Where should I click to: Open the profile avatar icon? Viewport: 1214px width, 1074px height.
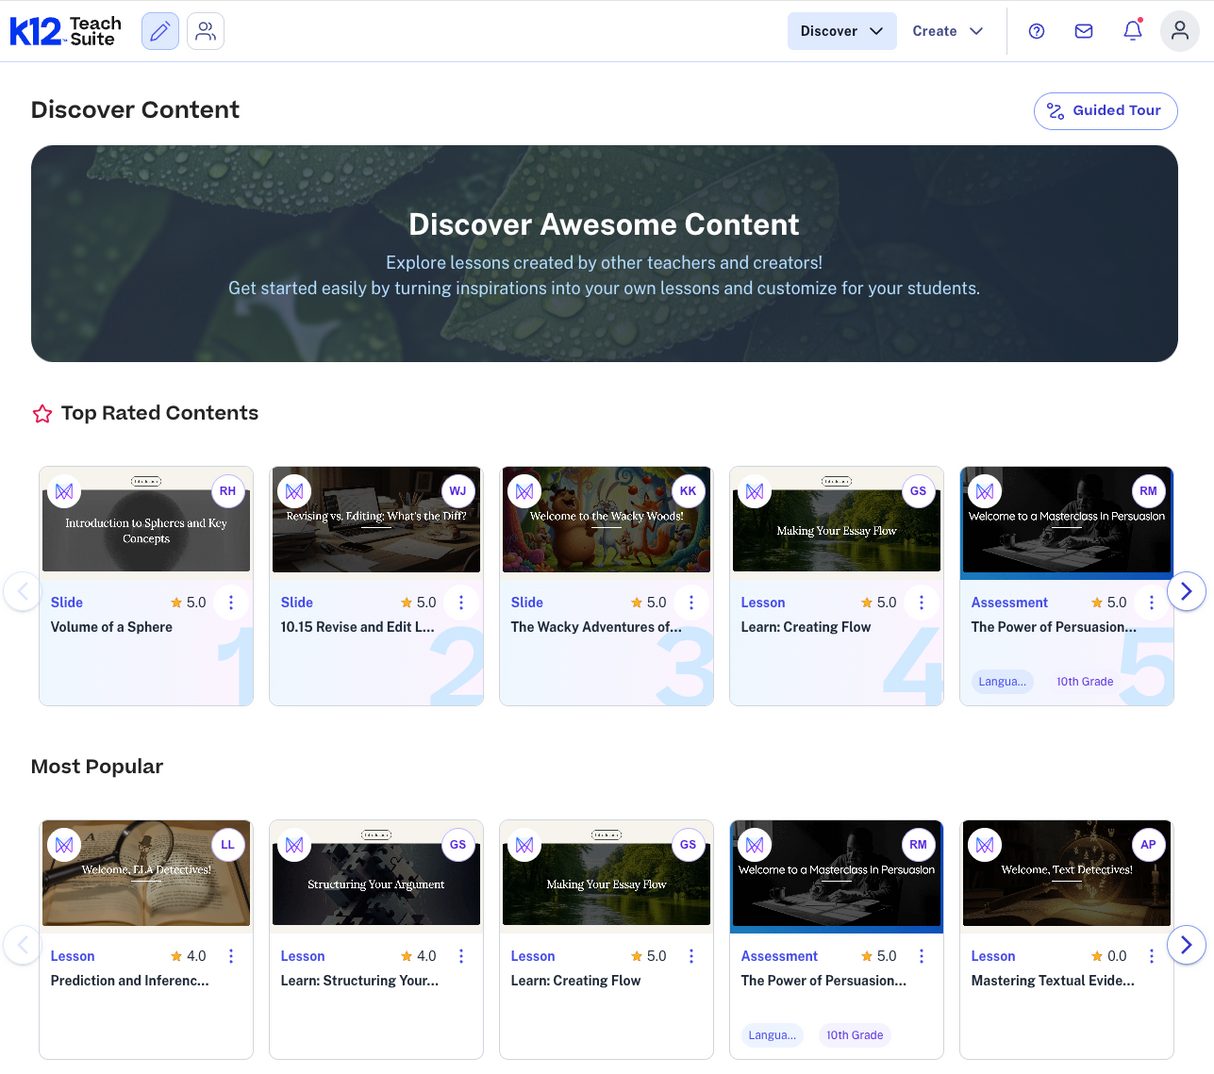click(x=1180, y=31)
